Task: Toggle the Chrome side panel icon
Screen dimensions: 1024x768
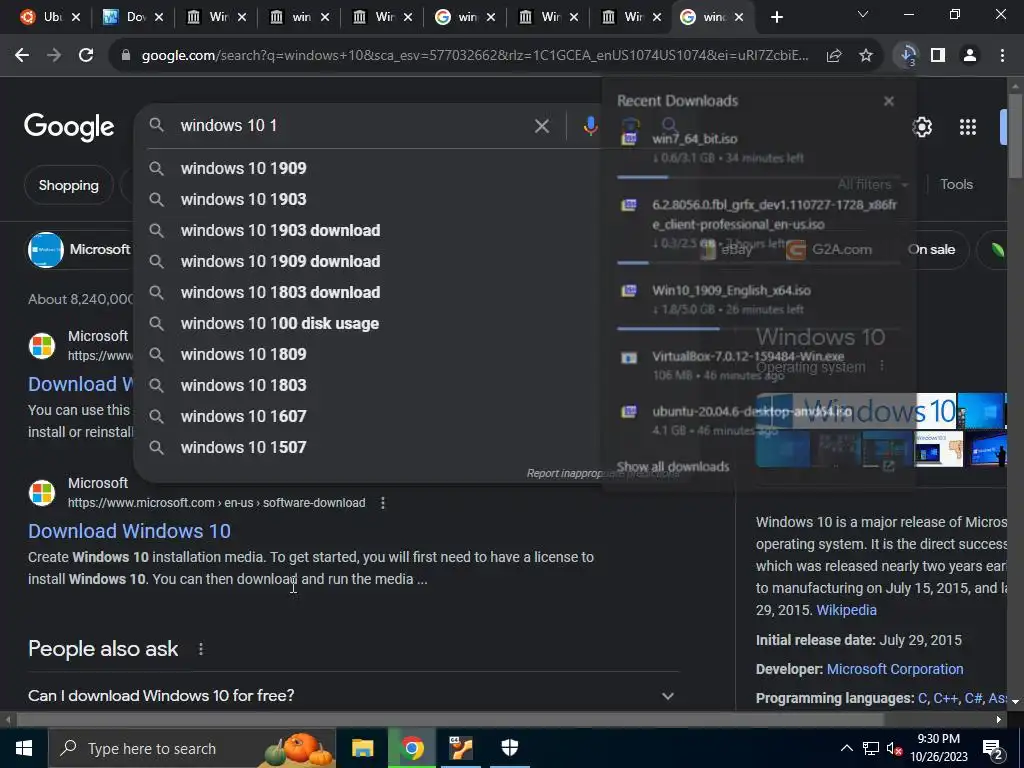Action: (938, 56)
